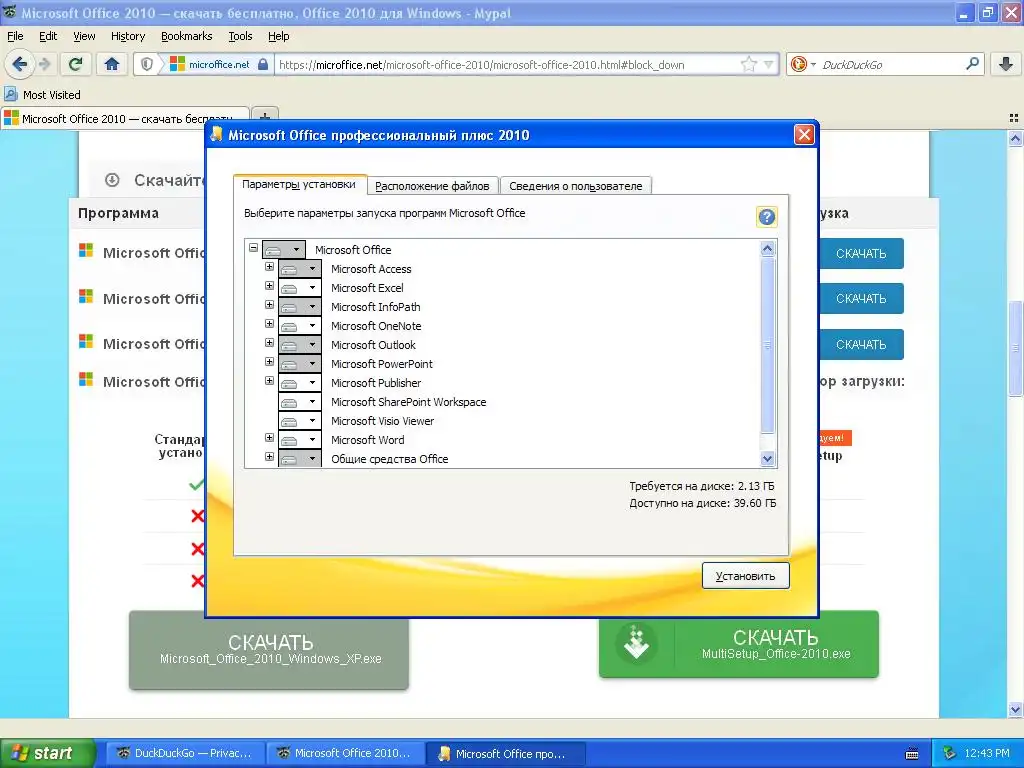Expand the Microsoft Access node
Image resolution: width=1024 pixels, height=768 pixels.
coord(269,266)
